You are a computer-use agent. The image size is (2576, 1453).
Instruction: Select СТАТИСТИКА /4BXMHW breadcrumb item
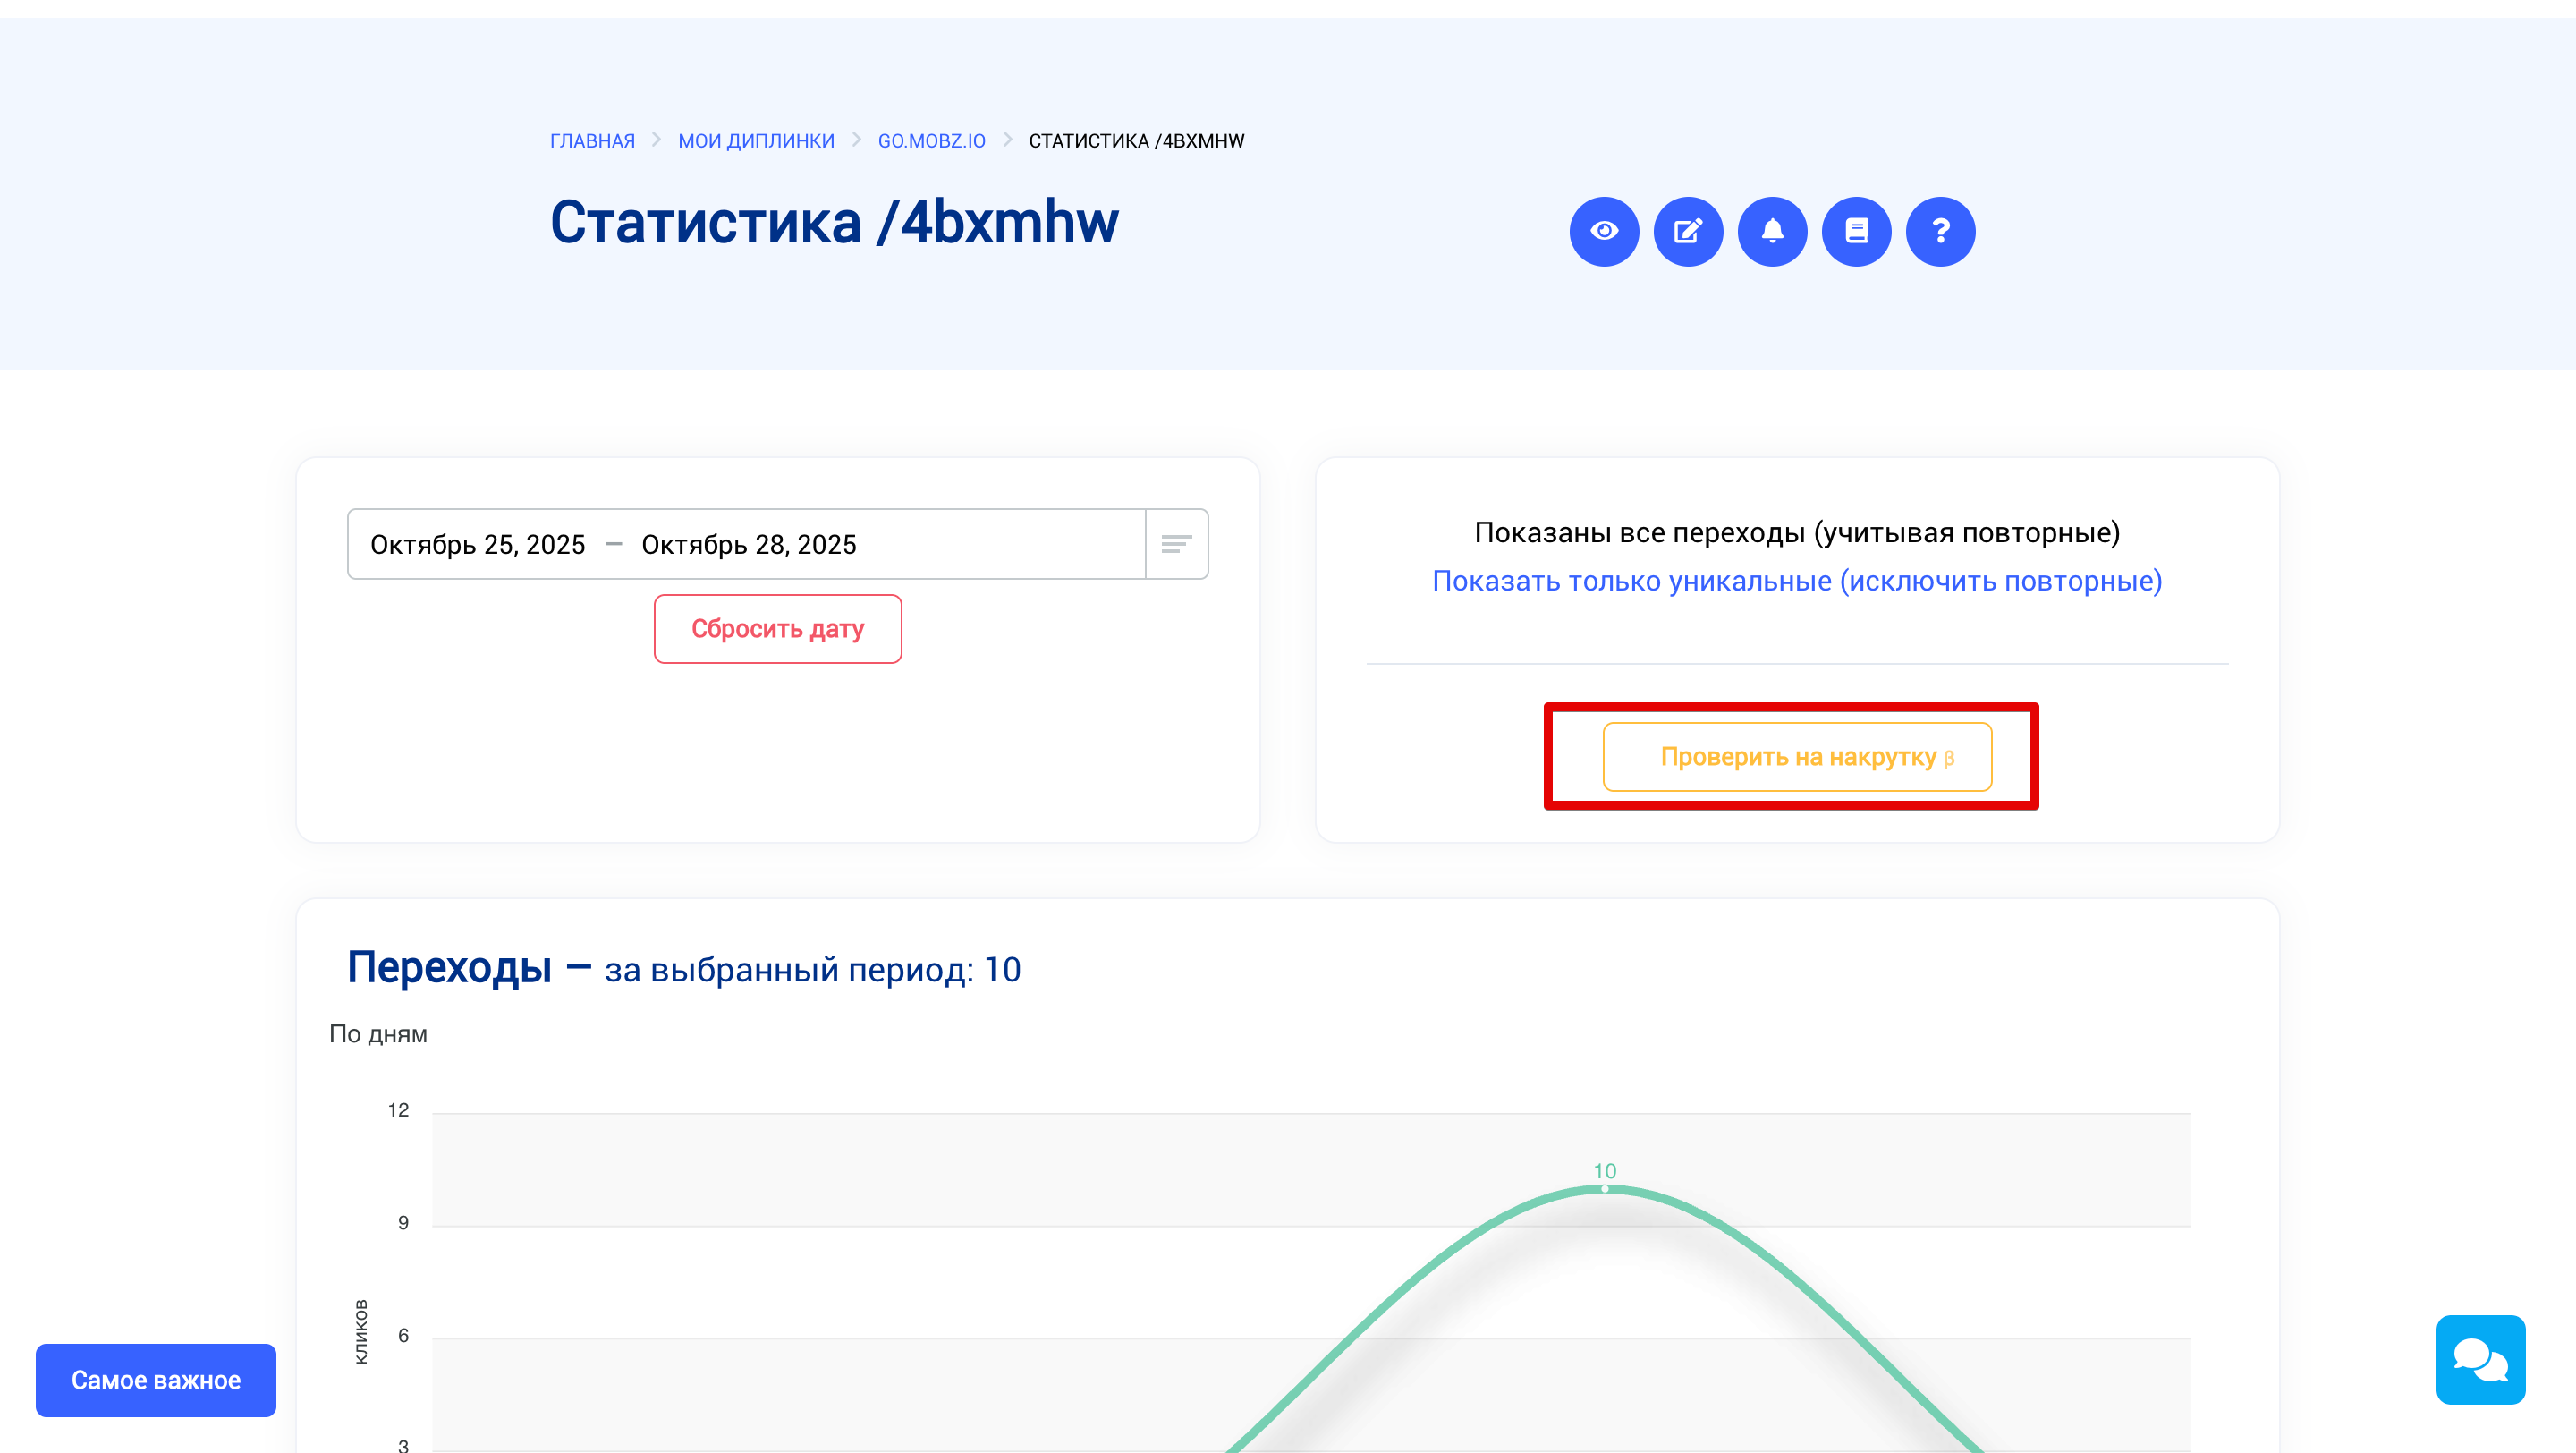point(1135,140)
